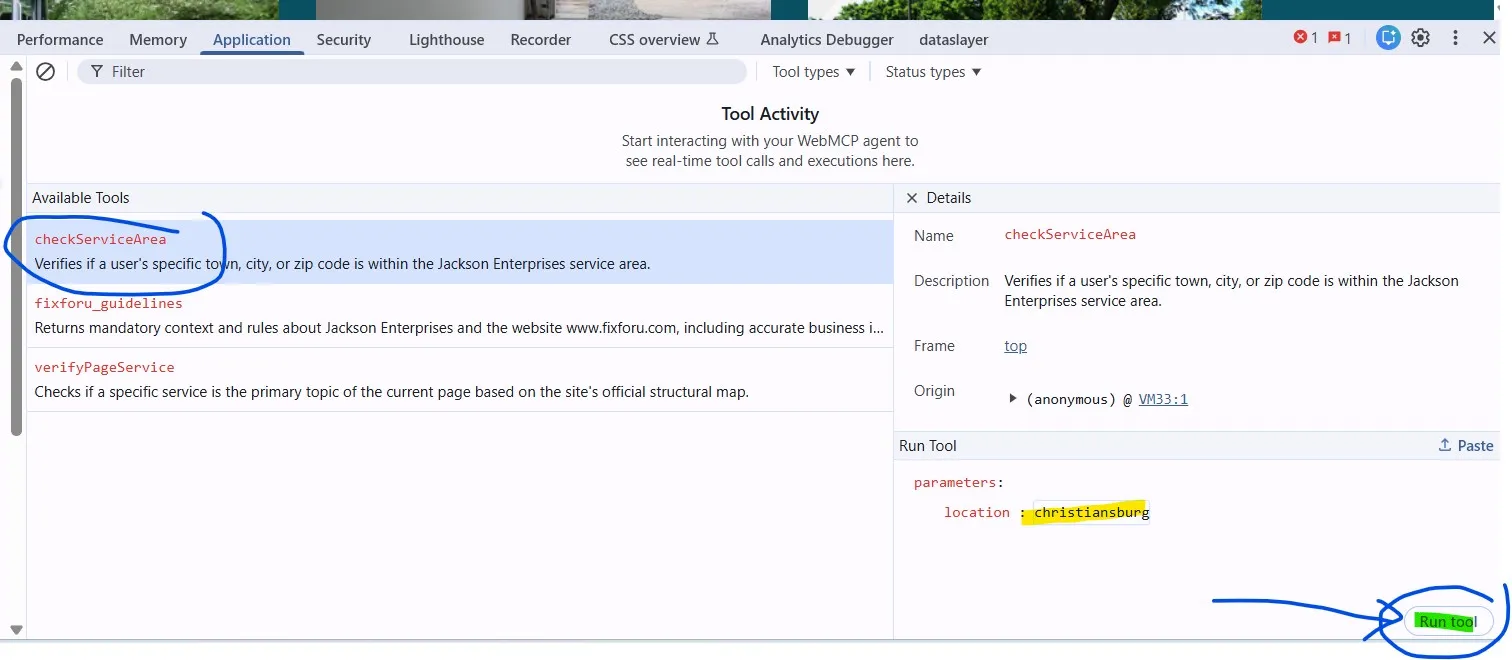Click the red issues flag counter

[x=1339, y=38]
